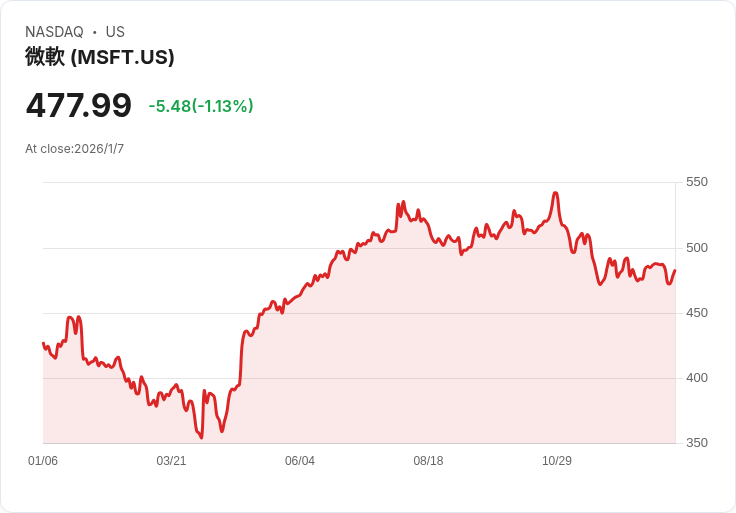The image size is (736, 513).
Task: Click the NASDAQ exchange label
Action: pyautogui.click(x=54, y=32)
